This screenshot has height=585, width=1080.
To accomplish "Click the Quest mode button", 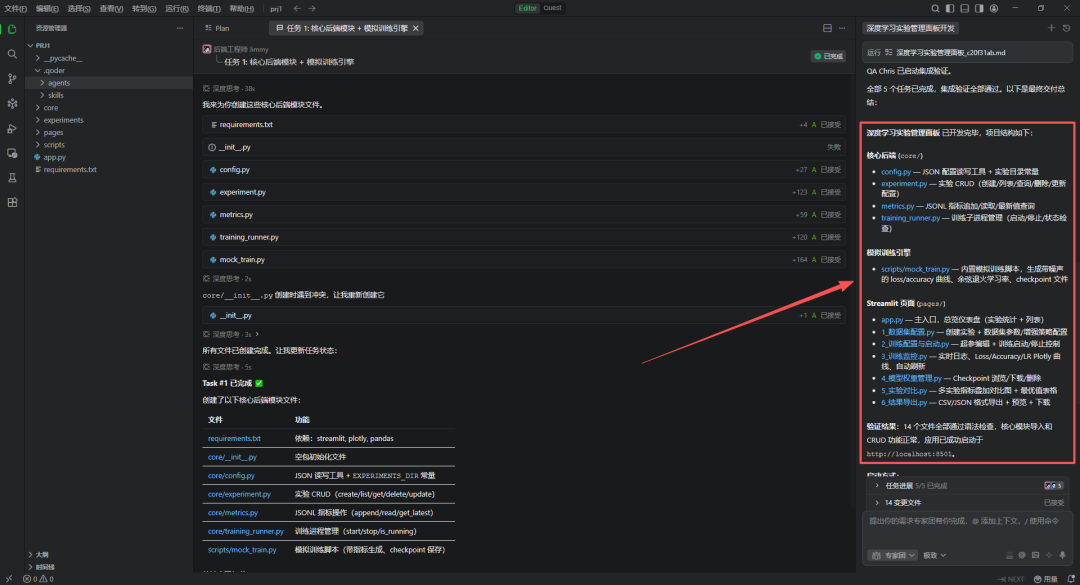I will coord(553,8).
